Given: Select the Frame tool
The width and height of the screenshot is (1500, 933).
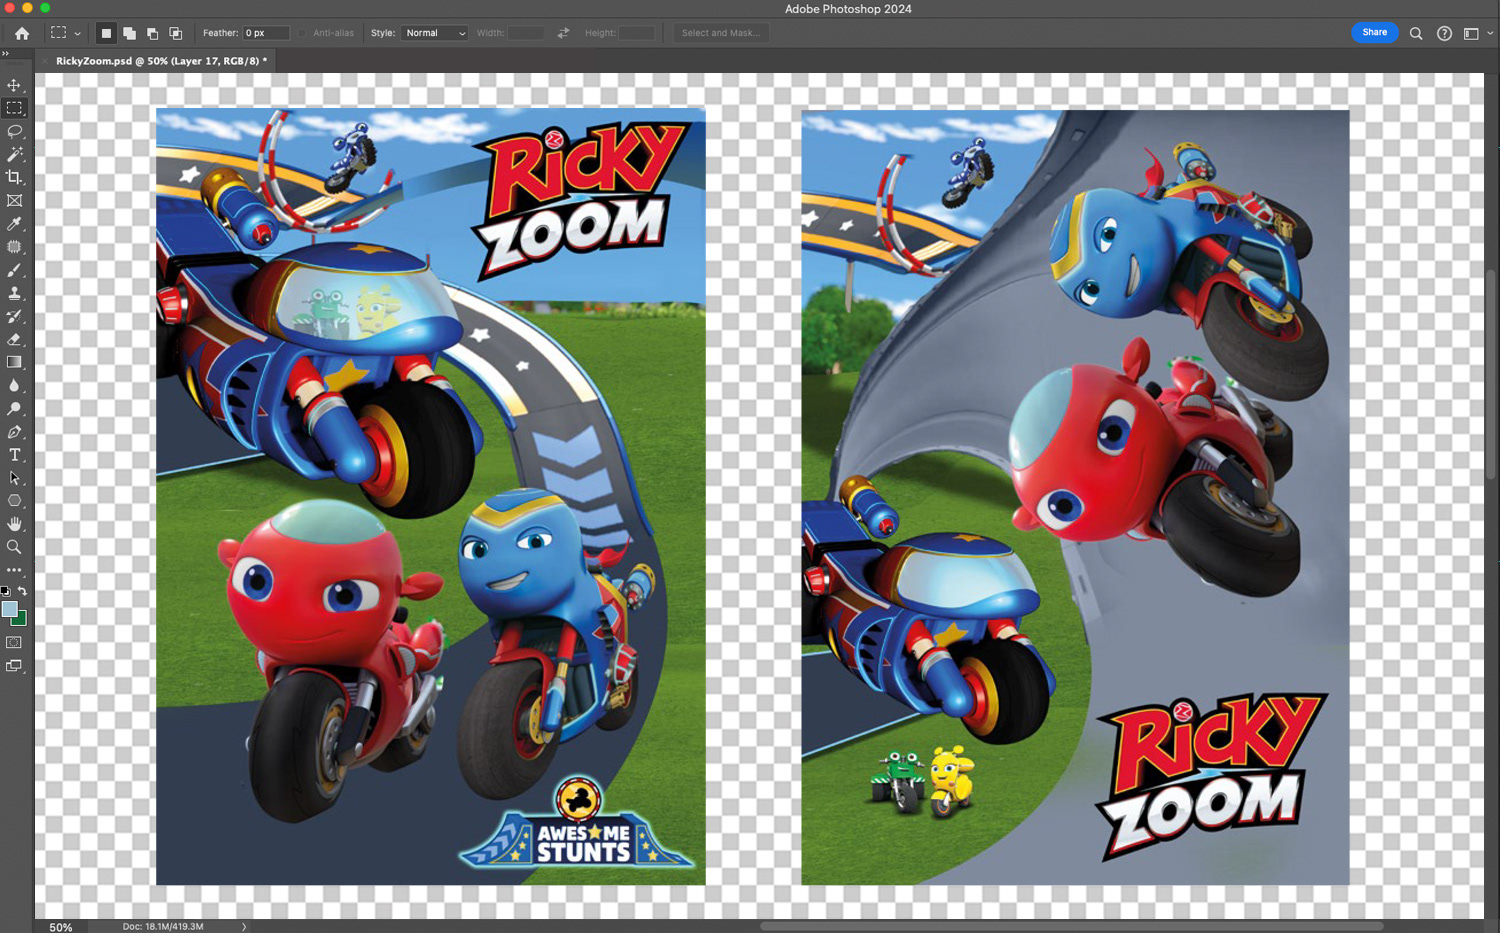Looking at the screenshot, I should (x=14, y=200).
